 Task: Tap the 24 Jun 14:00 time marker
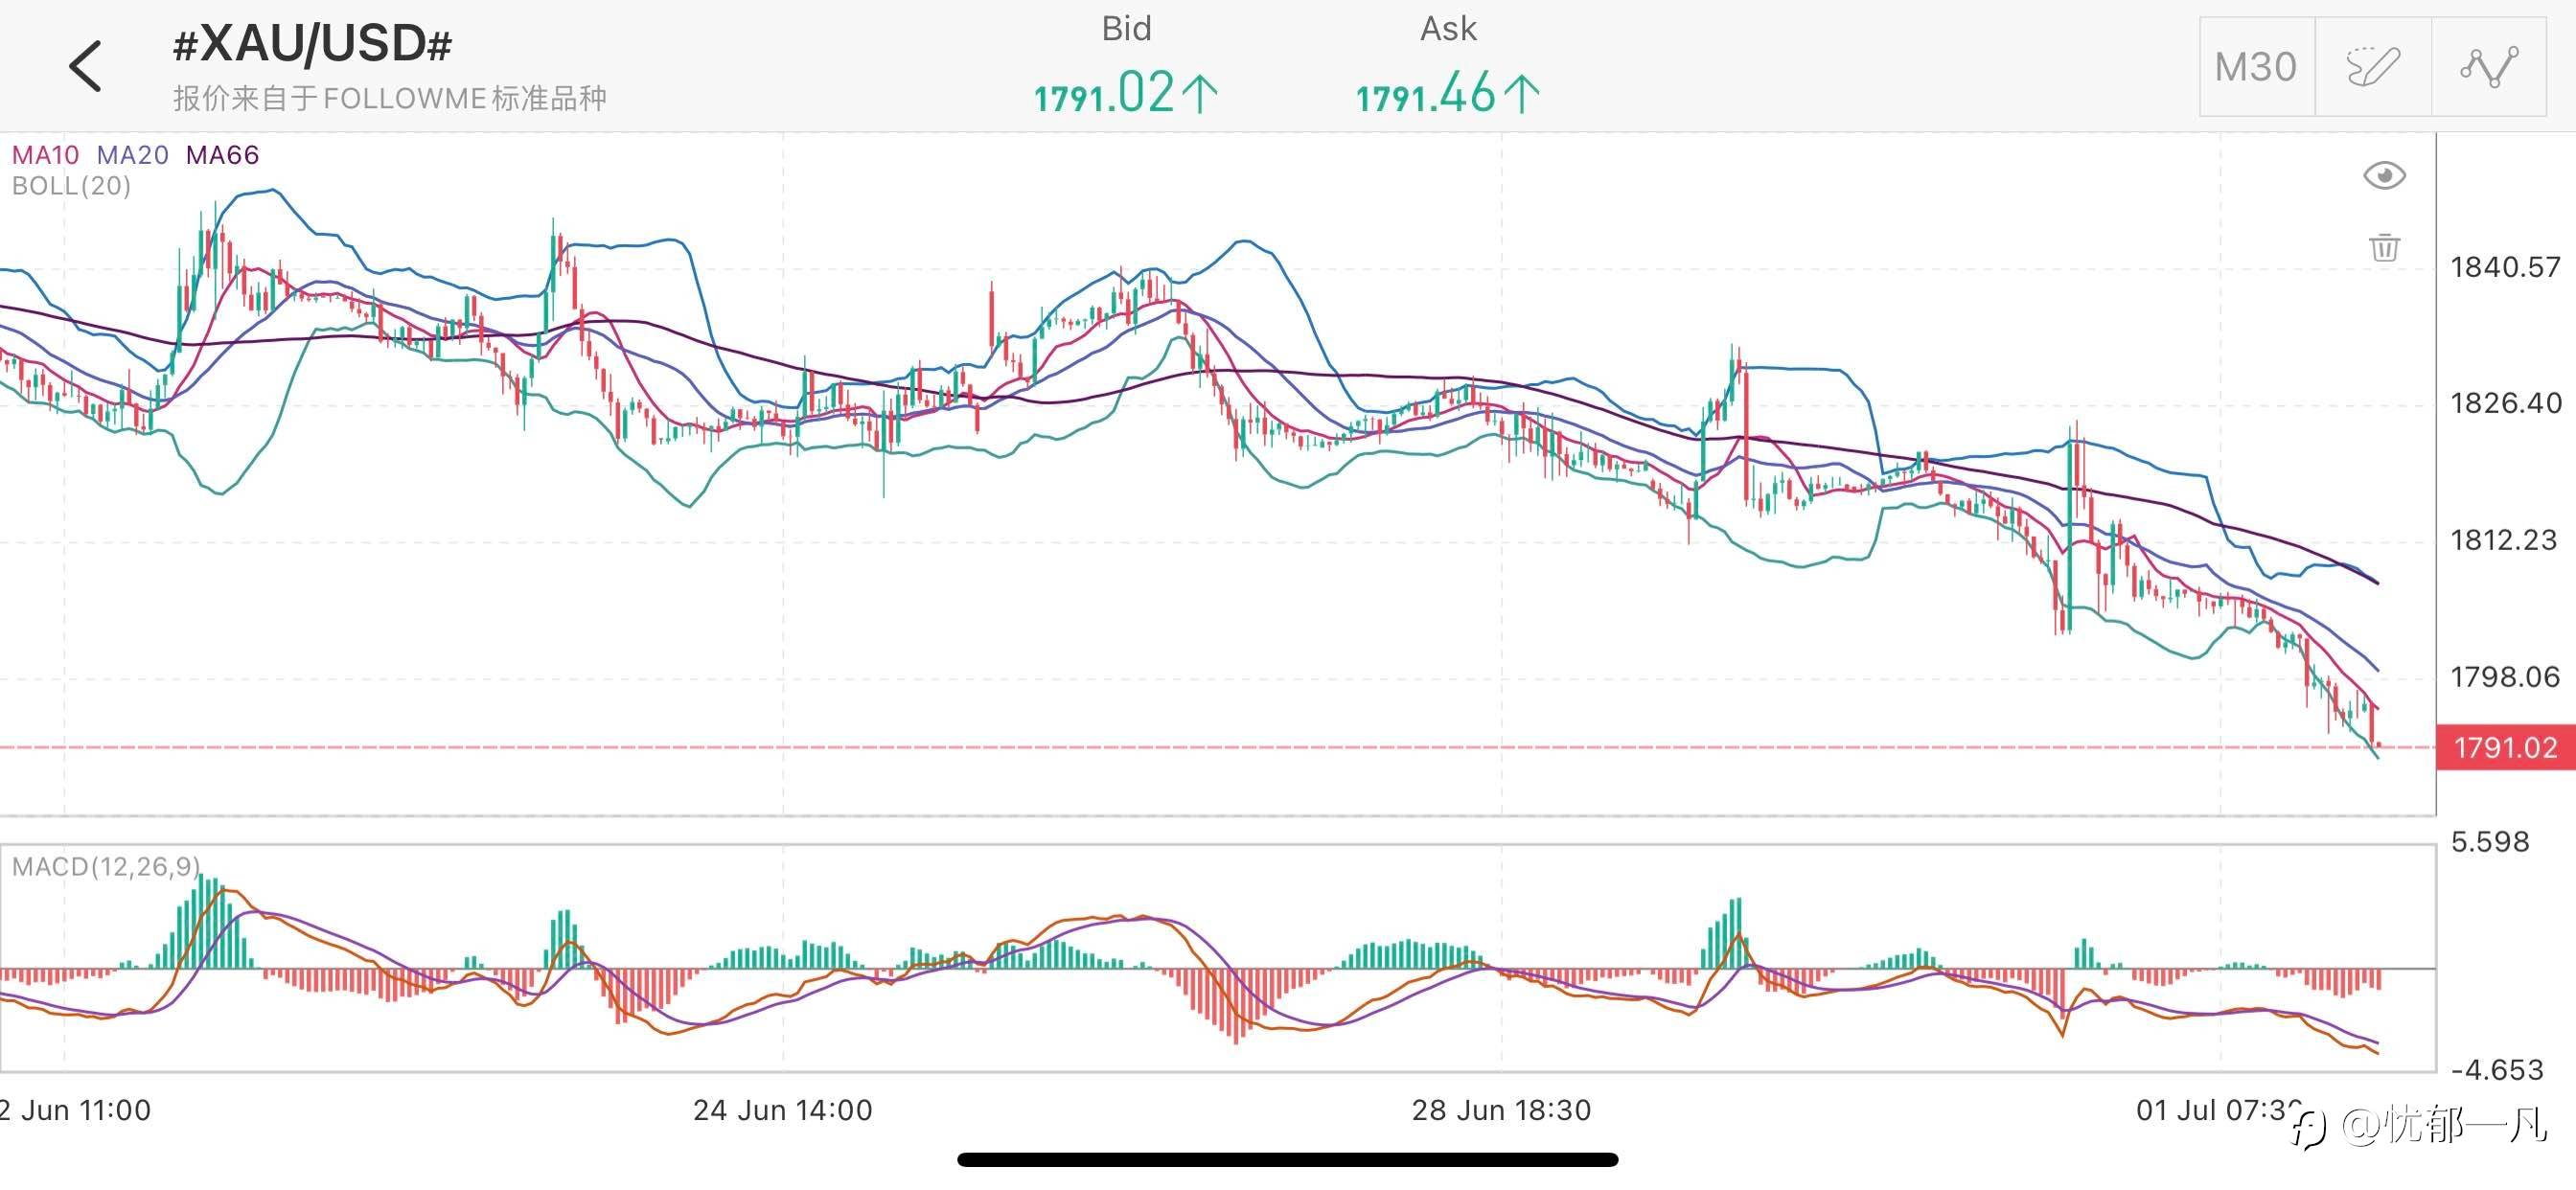tap(782, 1110)
